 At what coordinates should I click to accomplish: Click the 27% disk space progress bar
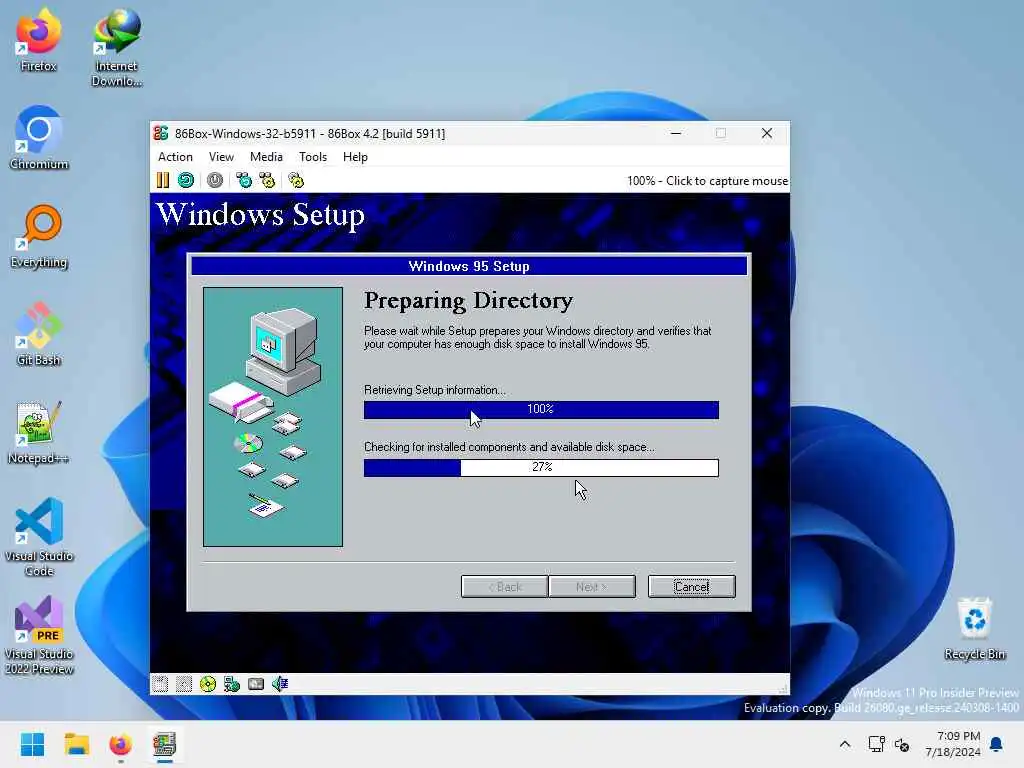(541, 468)
